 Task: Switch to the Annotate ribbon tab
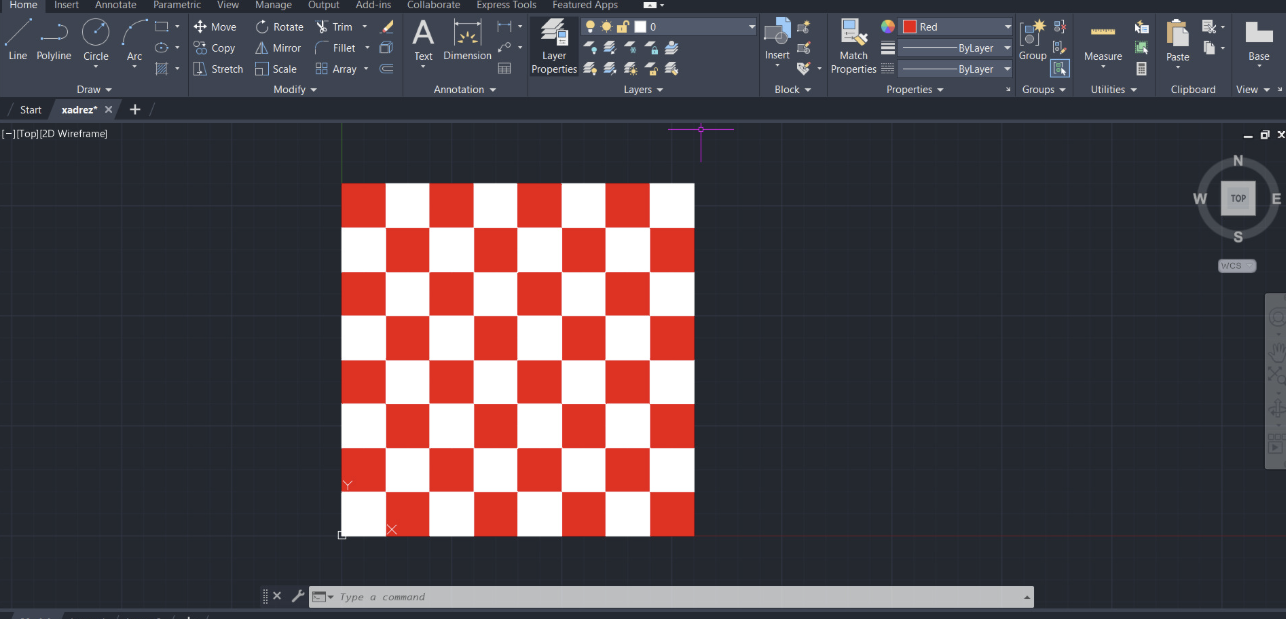[115, 5]
